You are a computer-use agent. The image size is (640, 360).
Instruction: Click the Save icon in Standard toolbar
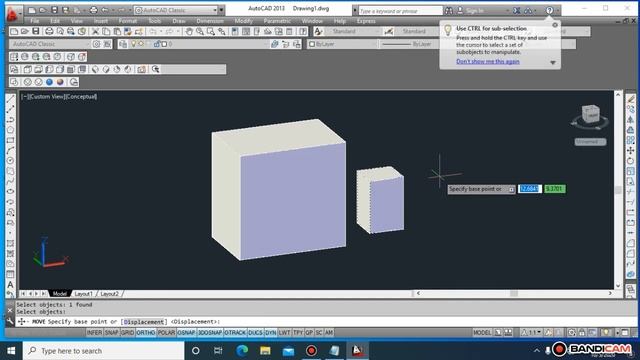[x=36, y=31]
